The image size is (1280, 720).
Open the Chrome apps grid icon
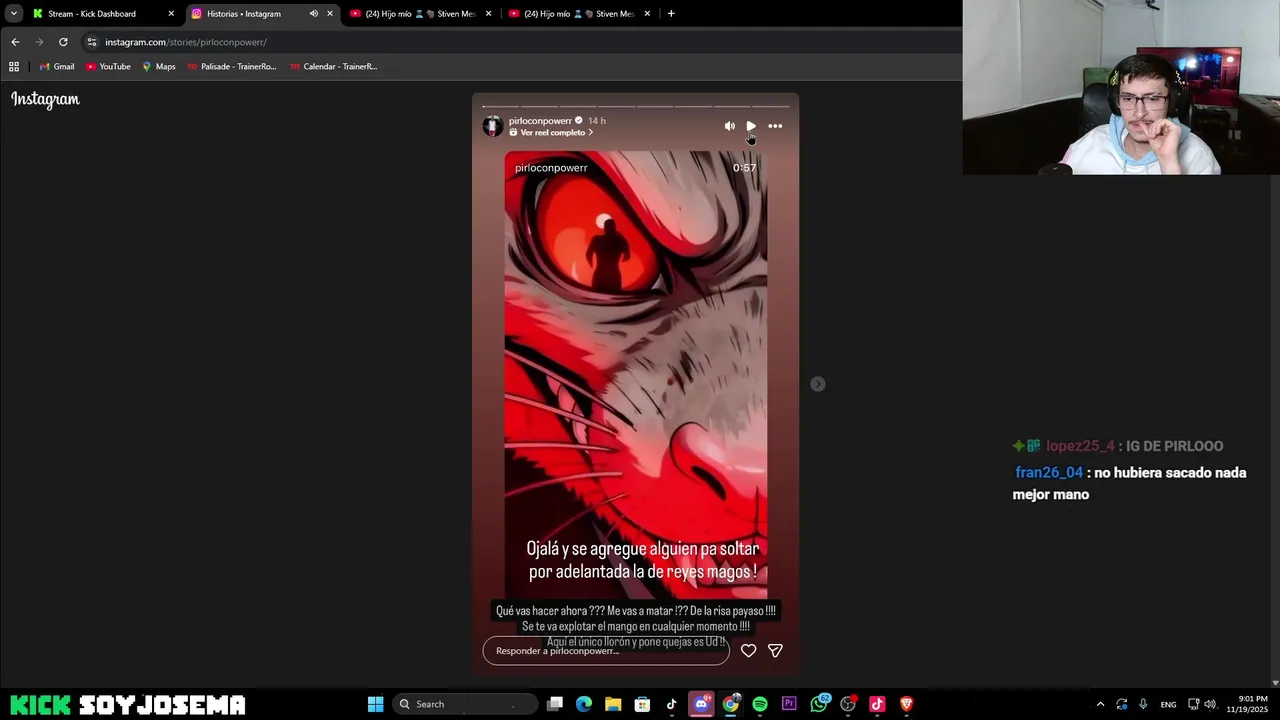pos(14,67)
